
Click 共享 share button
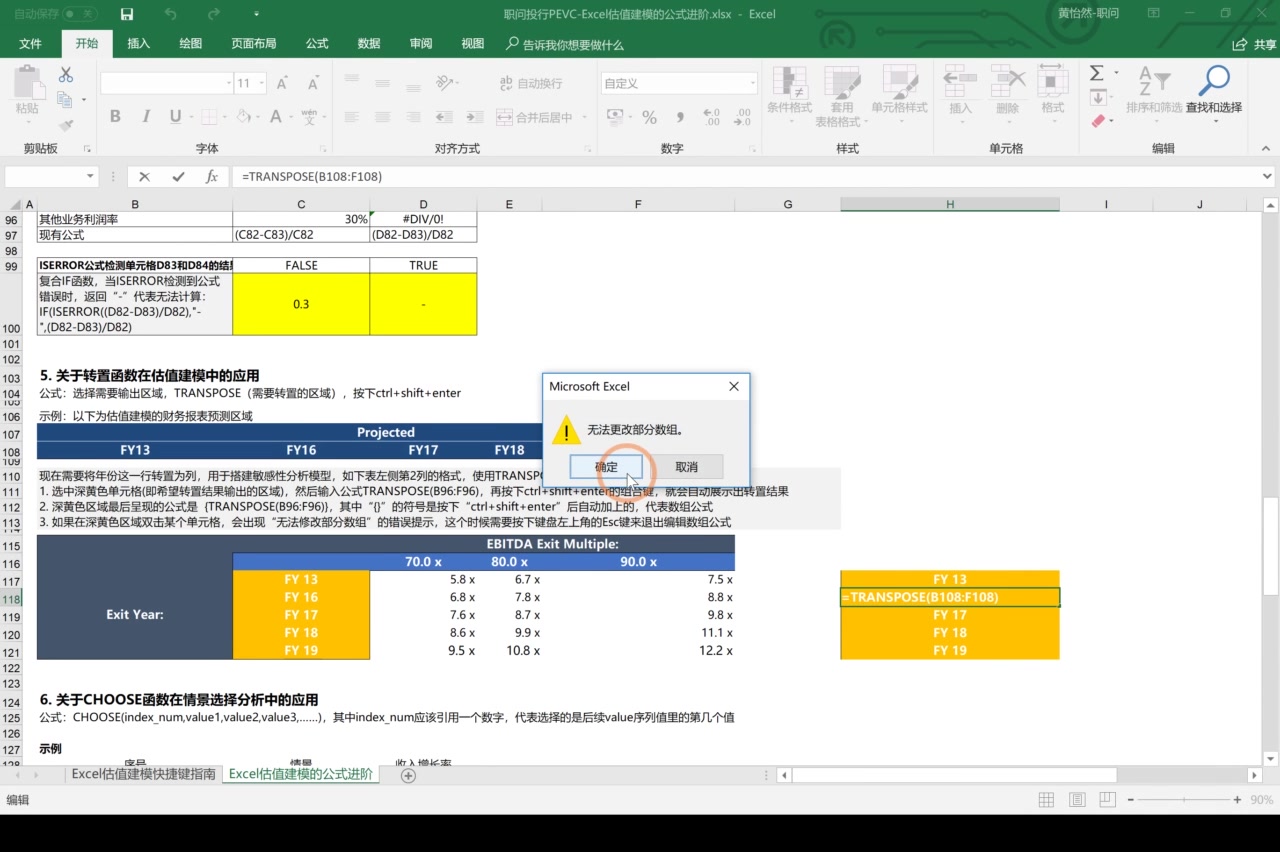[x=1255, y=44]
